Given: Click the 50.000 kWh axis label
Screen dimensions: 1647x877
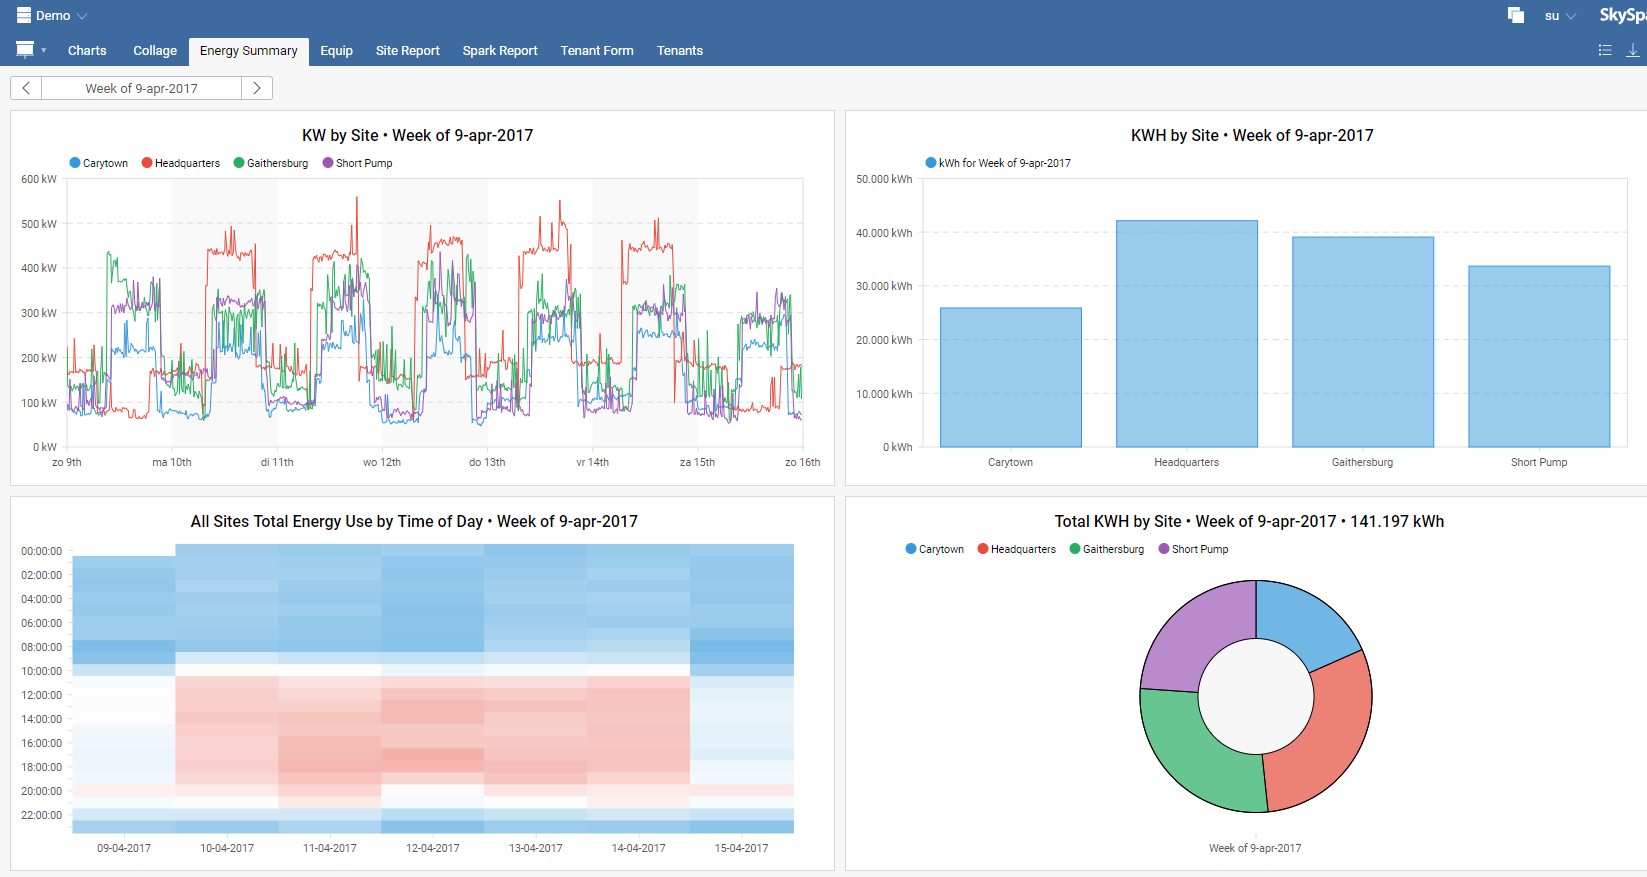Looking at the screenshot, I should tap(884, 179).
